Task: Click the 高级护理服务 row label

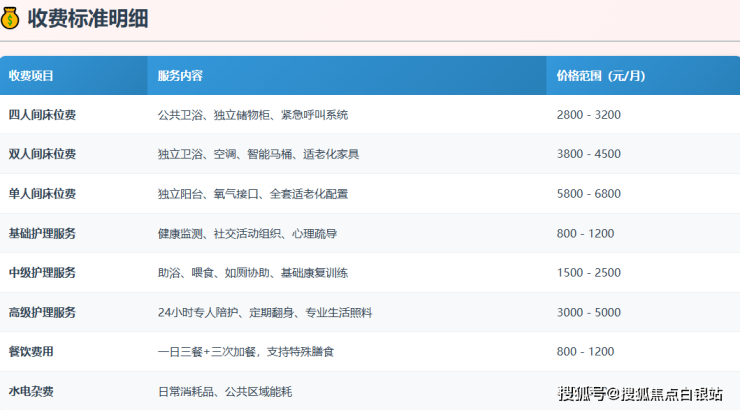Action: tap(42, 313)
